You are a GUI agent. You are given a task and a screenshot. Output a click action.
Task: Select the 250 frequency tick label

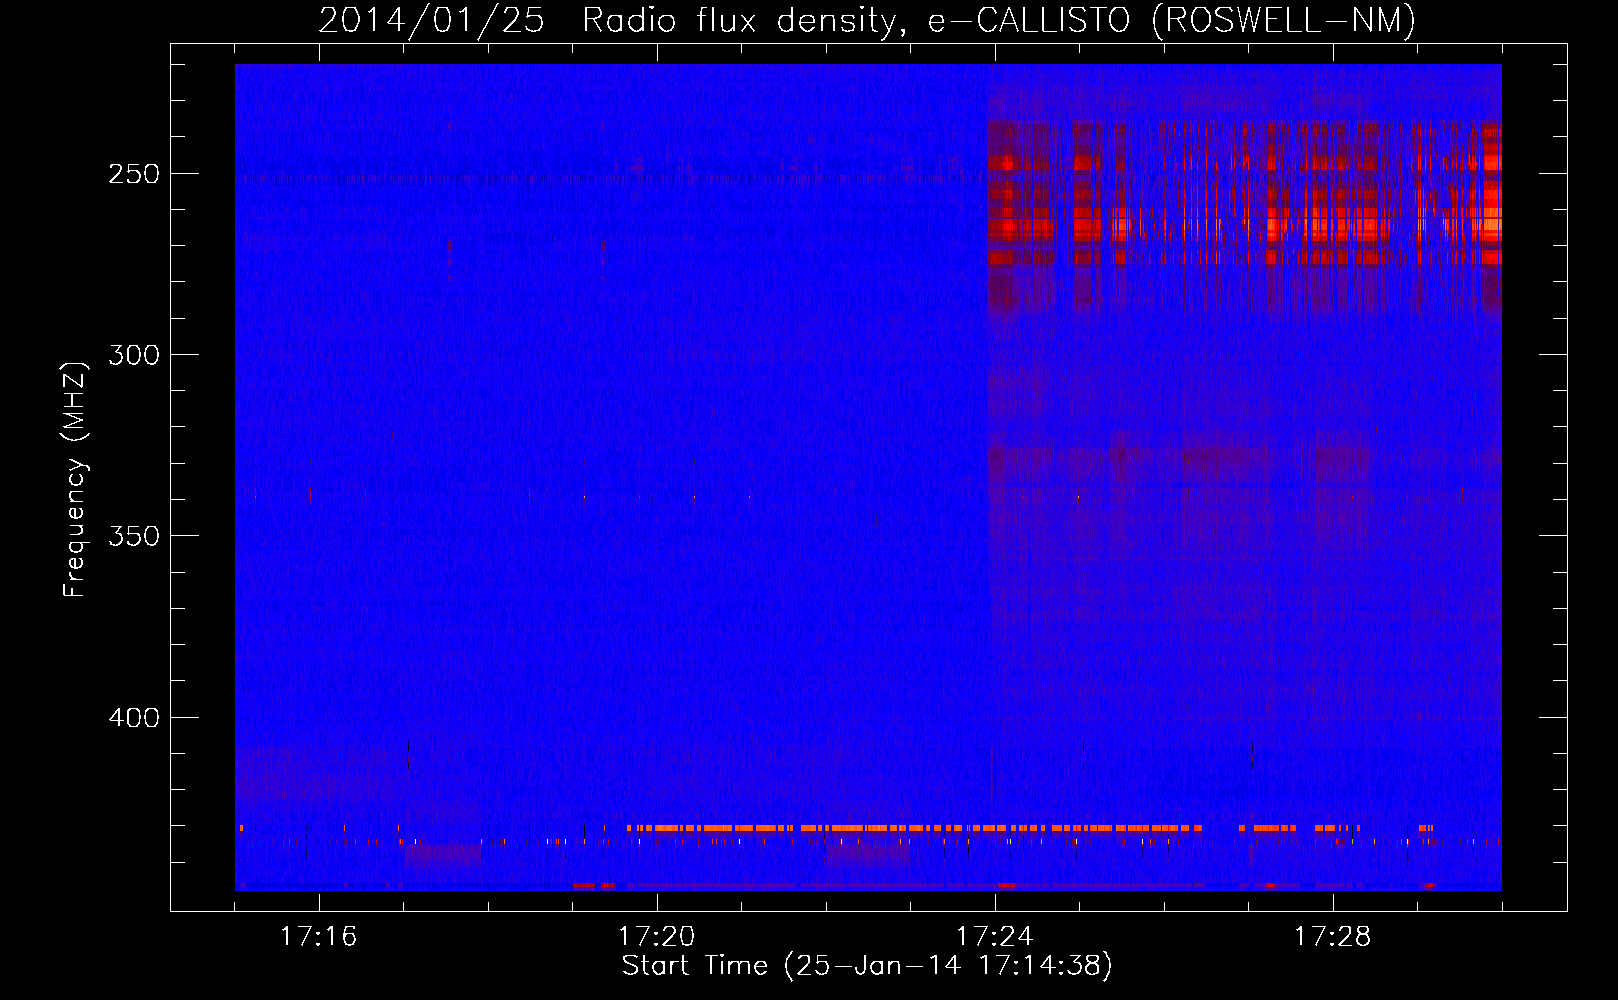pos(134,174)
